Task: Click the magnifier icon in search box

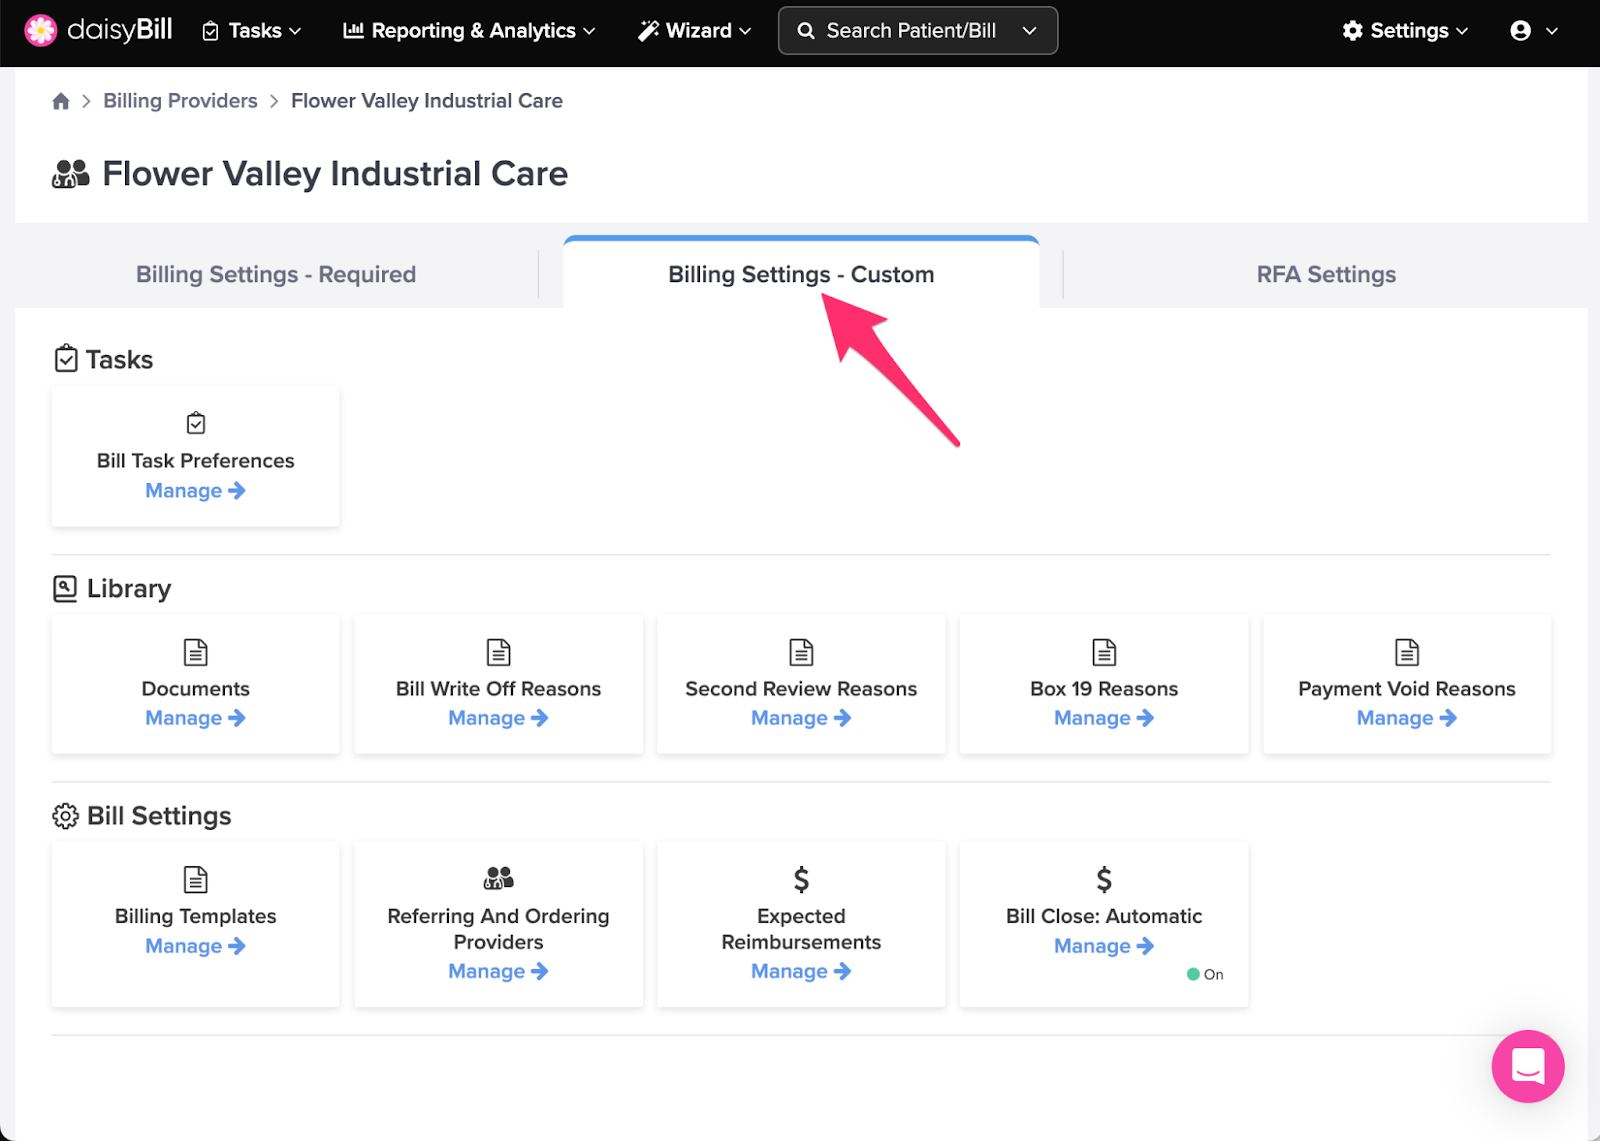Action: click(x=806, y=31)
